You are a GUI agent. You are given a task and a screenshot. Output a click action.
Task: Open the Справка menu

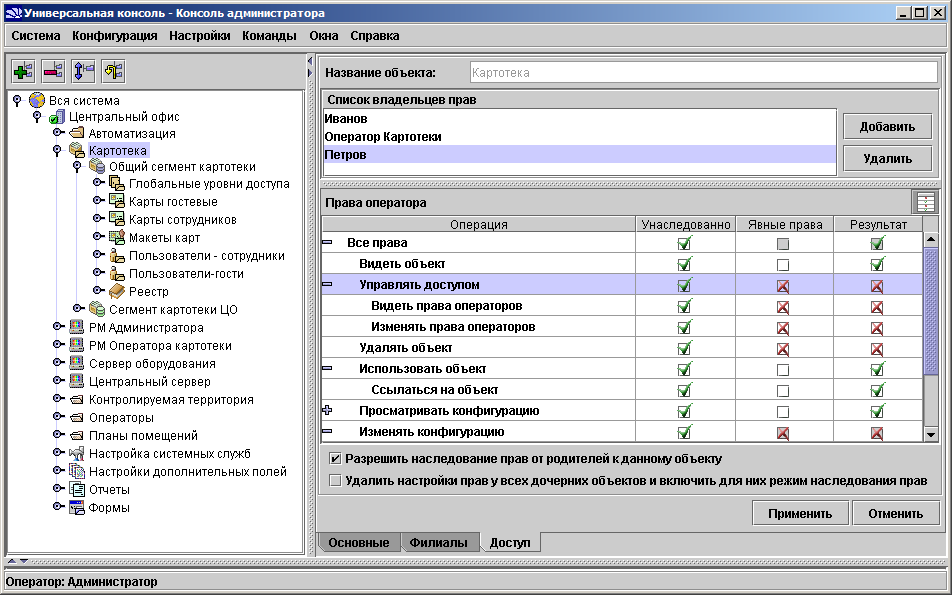click(375, 36)
